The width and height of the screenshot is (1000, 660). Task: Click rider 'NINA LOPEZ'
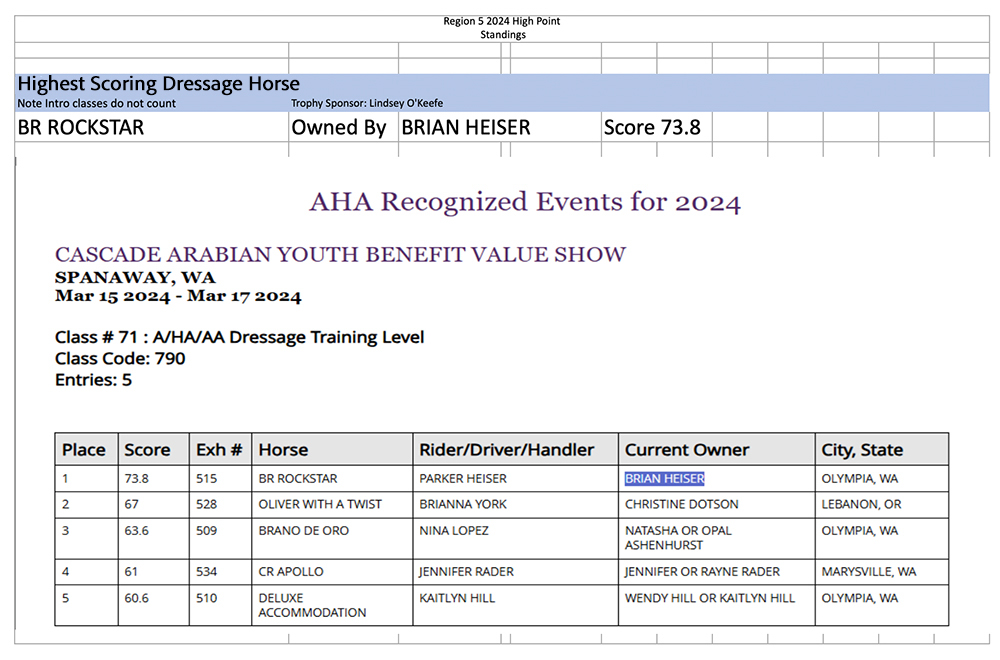454,531
